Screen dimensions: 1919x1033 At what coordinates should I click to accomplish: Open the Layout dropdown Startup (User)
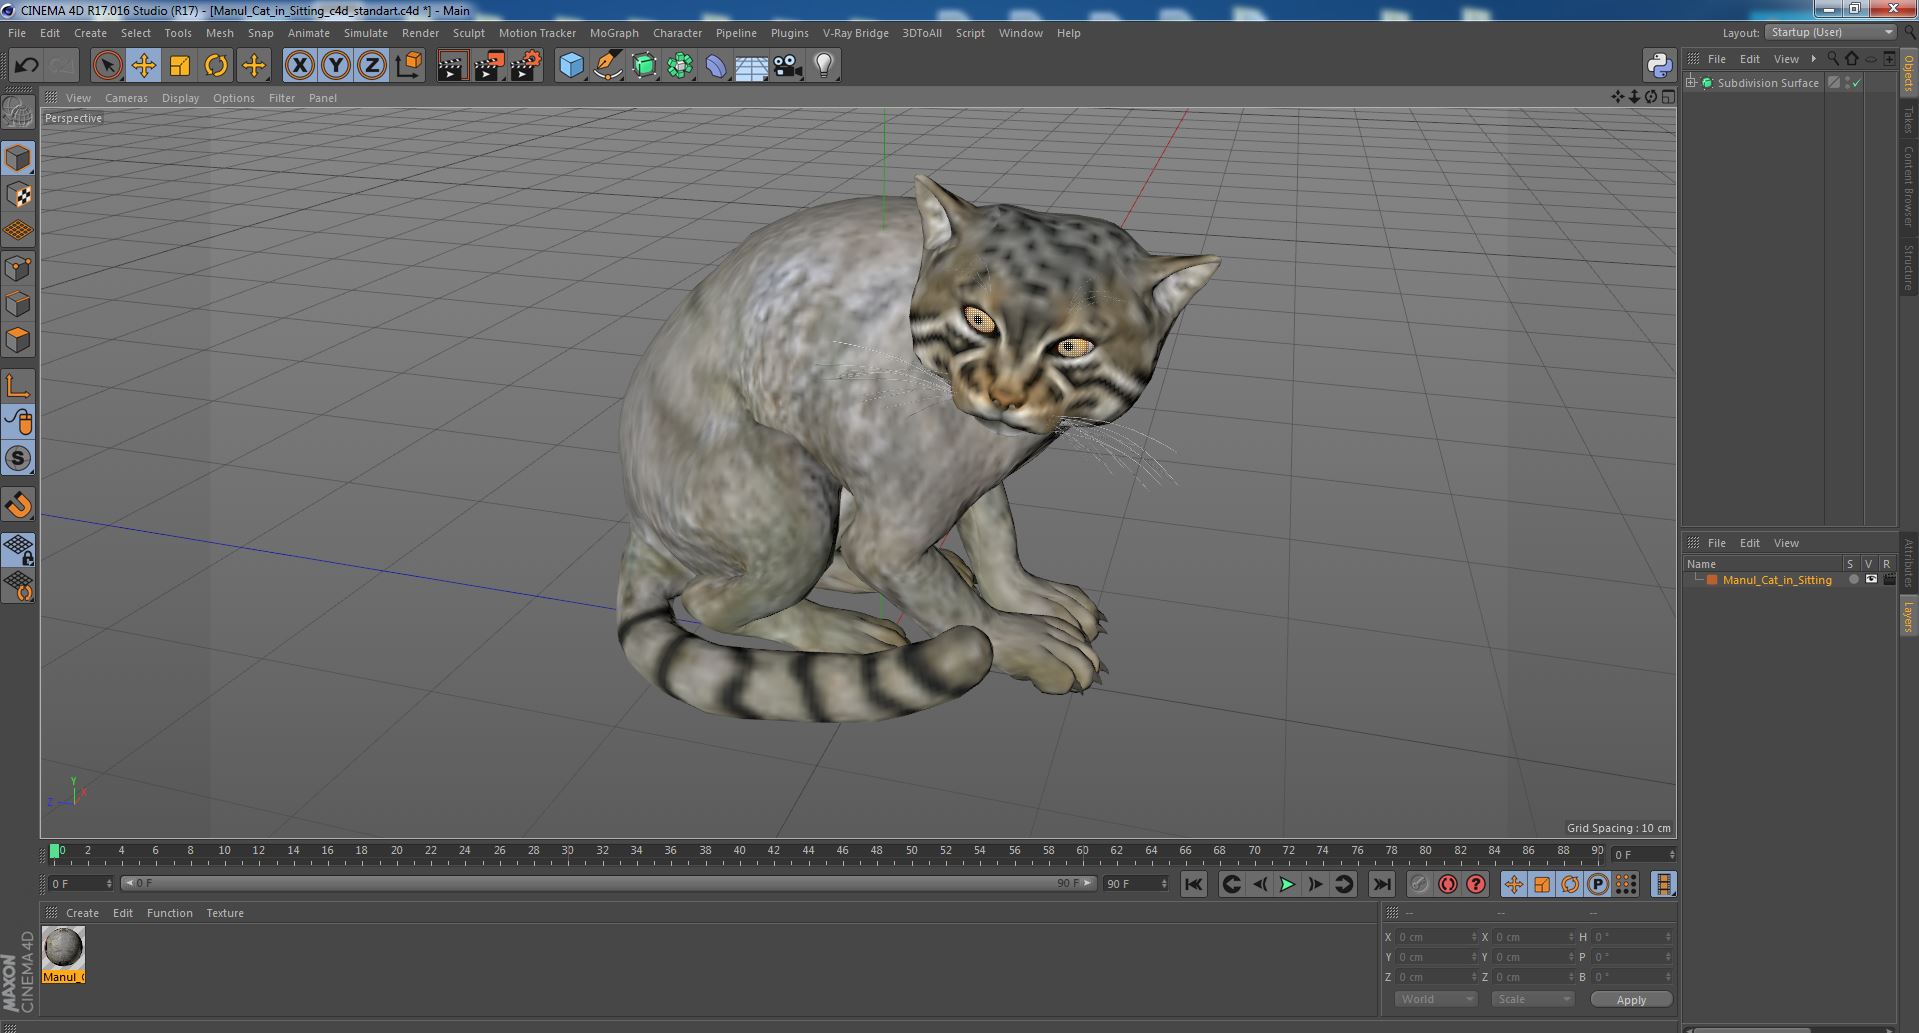[x=1831, y=33]
